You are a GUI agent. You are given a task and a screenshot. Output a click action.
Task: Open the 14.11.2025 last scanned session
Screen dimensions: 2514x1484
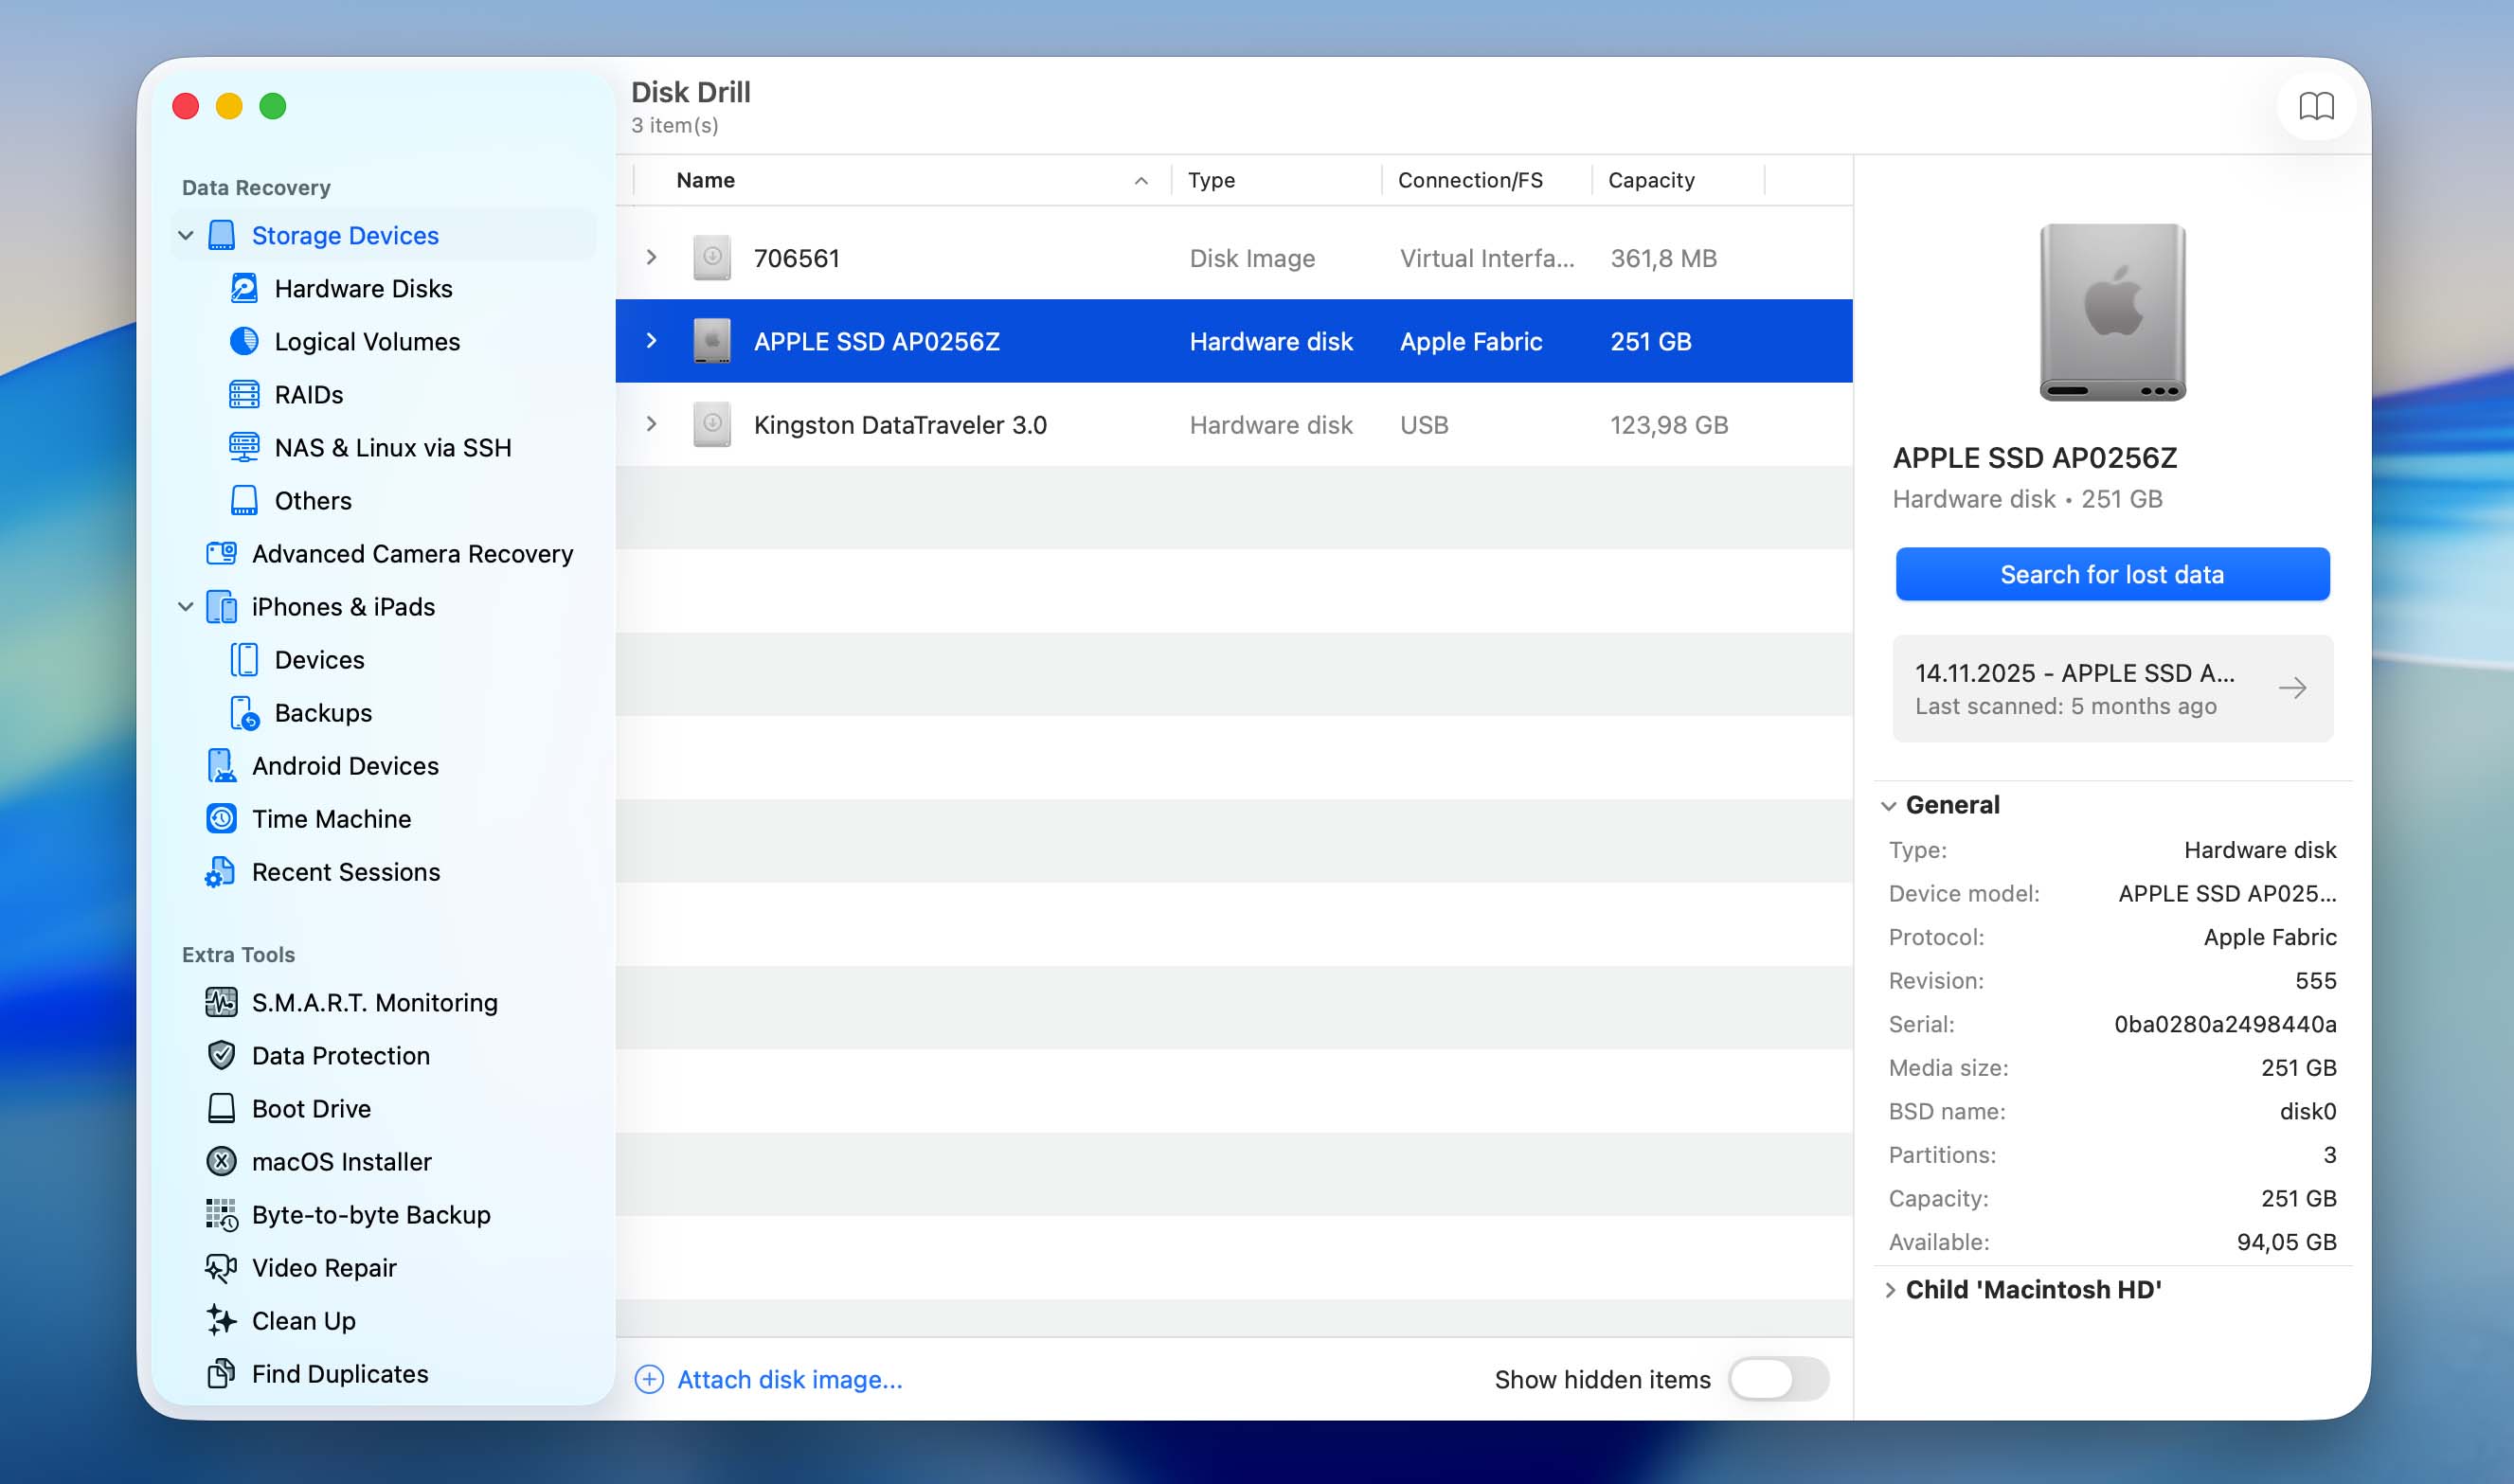pyautogui.click(x=2112, y=688)
